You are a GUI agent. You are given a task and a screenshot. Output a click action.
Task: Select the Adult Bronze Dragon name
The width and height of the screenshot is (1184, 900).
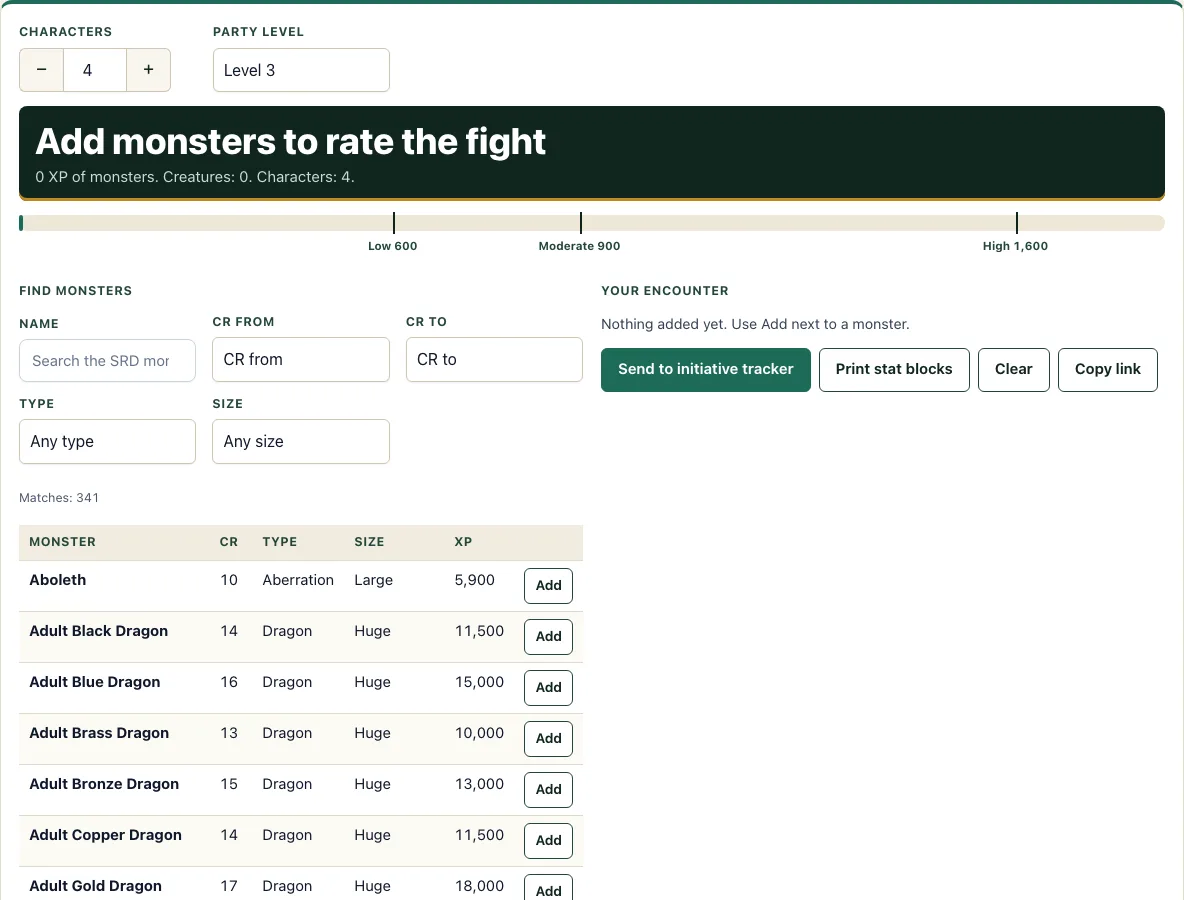[x=104, y=784]
